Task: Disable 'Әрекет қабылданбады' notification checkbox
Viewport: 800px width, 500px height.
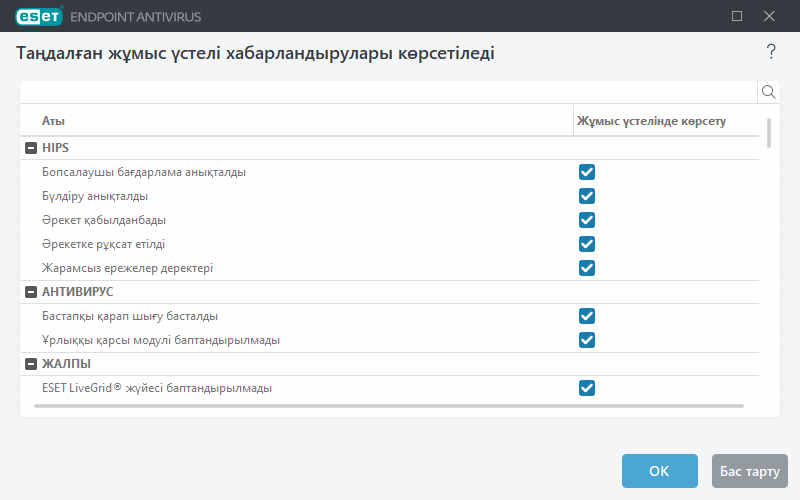Action: 587,220
